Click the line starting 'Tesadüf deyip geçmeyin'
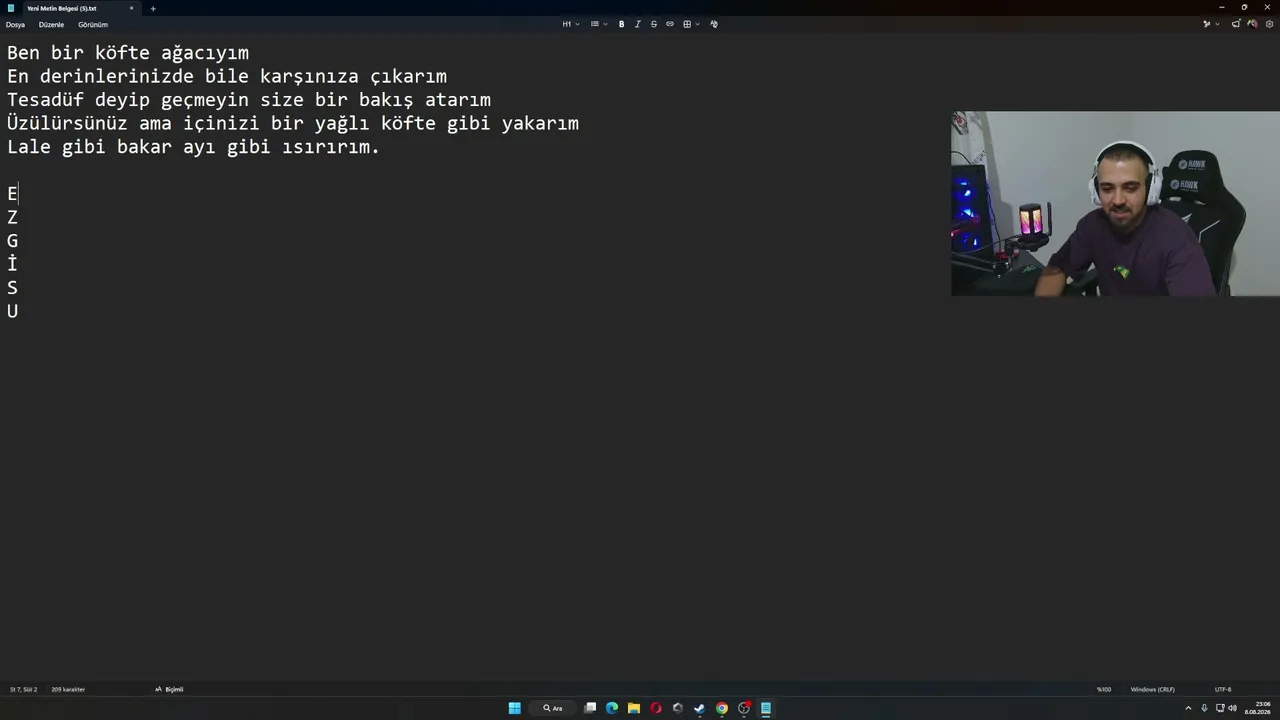The image size is (1280, 720). tap(249, 100)
